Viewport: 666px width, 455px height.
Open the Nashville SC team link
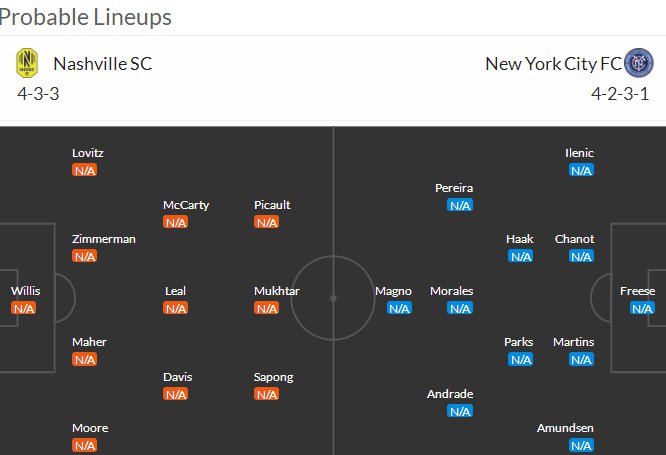point(102,64)
